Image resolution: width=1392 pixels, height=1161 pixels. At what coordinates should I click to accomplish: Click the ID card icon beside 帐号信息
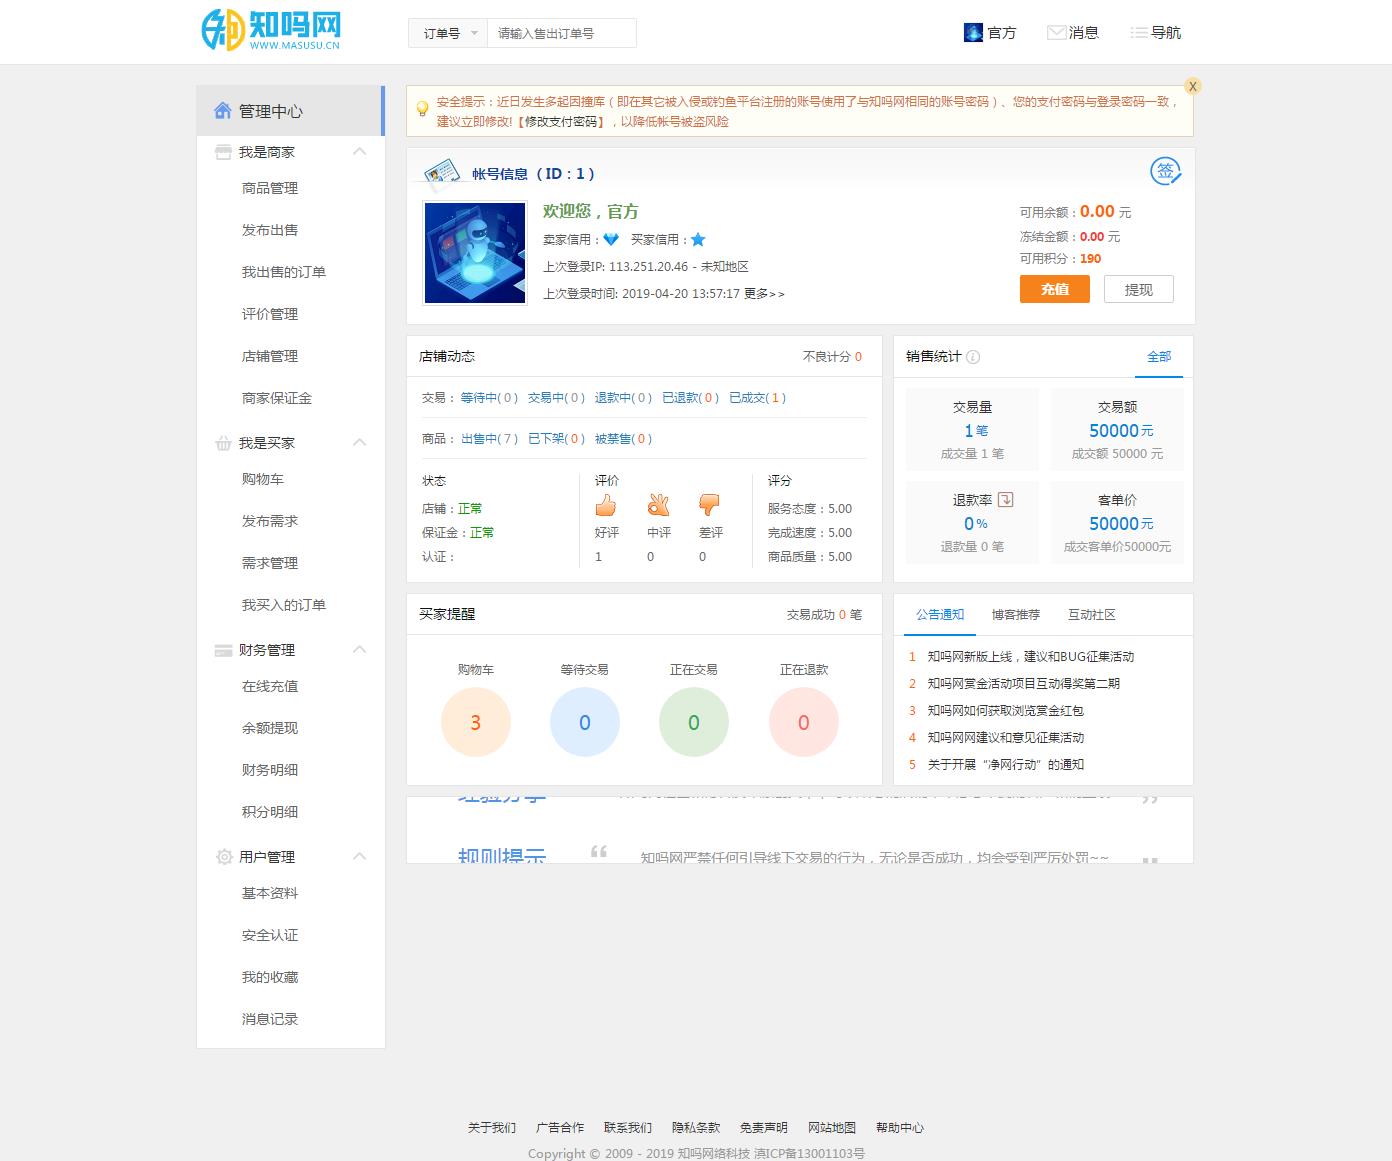point(441,174)
